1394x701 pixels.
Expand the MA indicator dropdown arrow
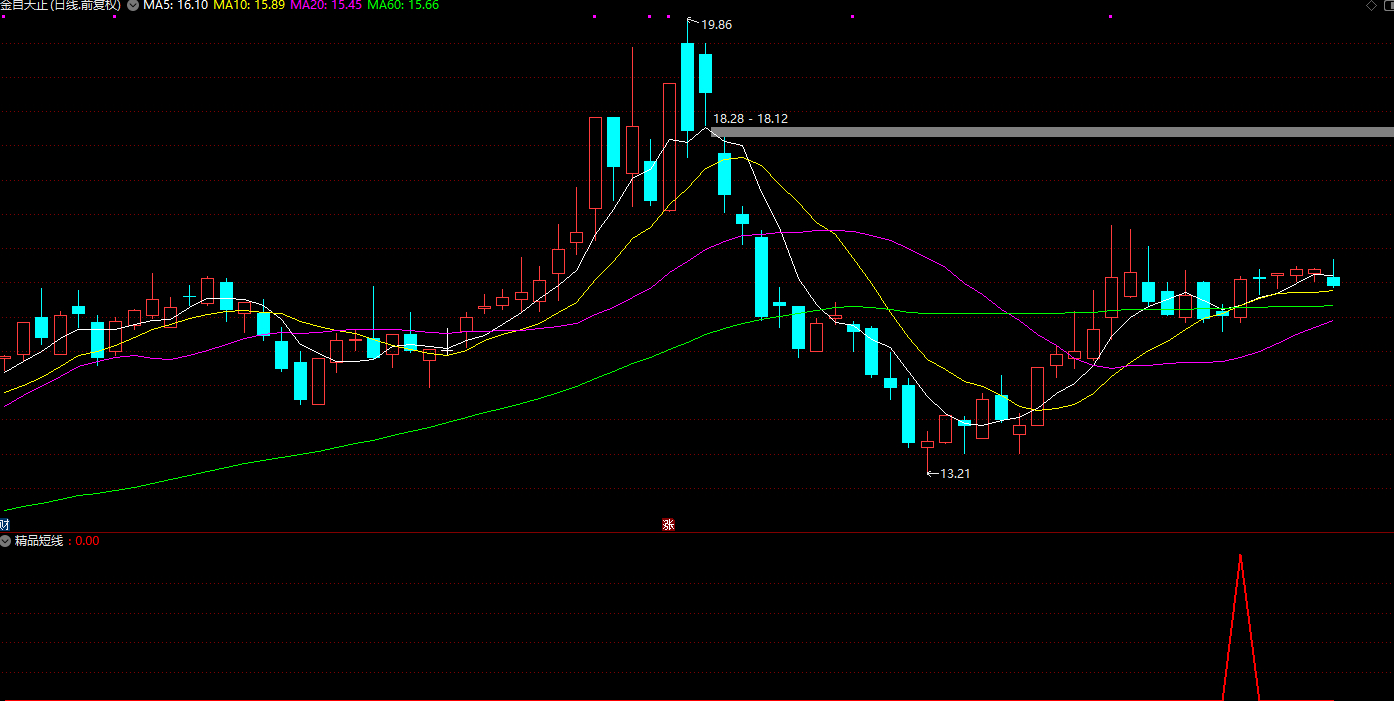pos(133,5)
